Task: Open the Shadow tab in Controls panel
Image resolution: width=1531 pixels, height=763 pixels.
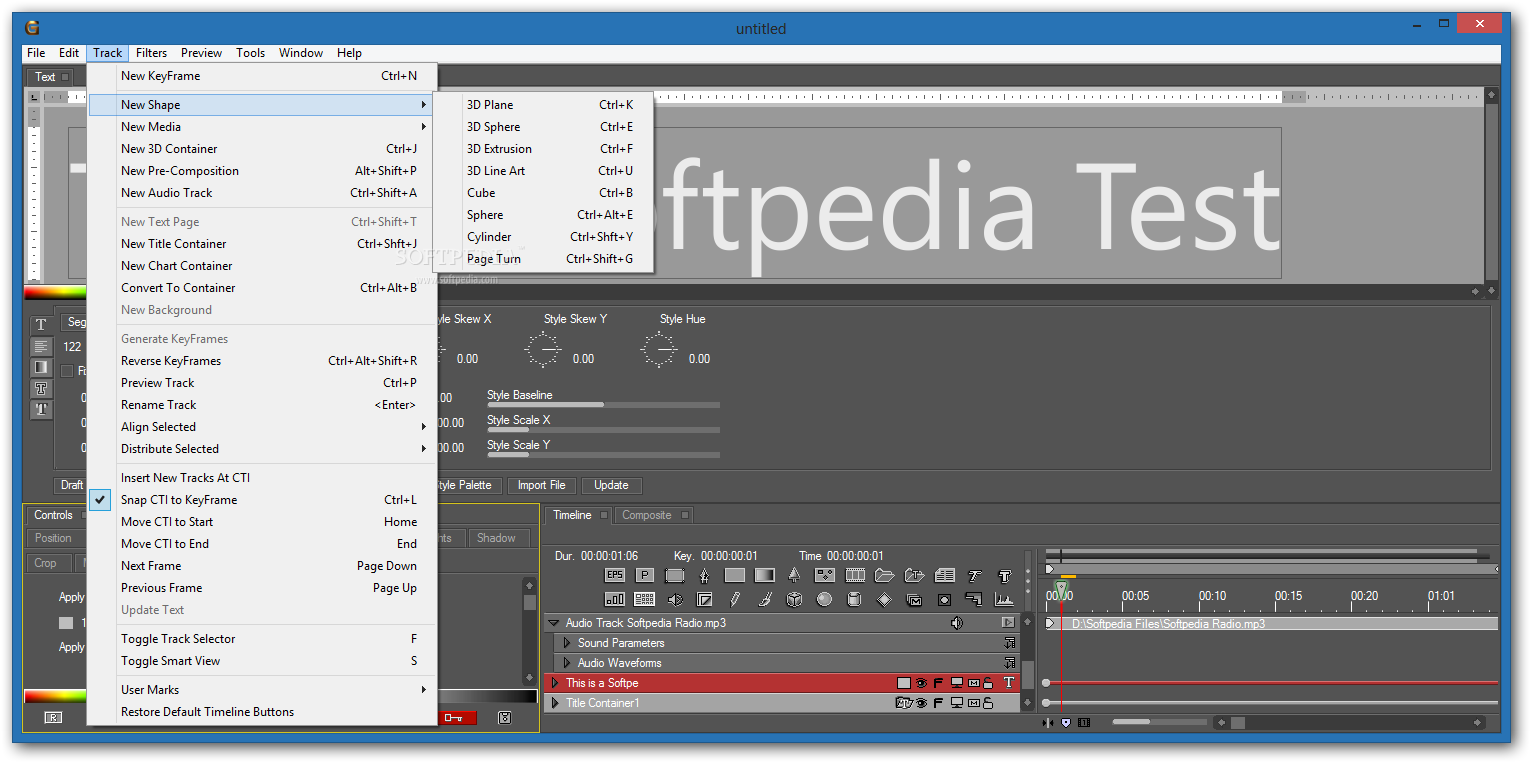Action: 497,538
